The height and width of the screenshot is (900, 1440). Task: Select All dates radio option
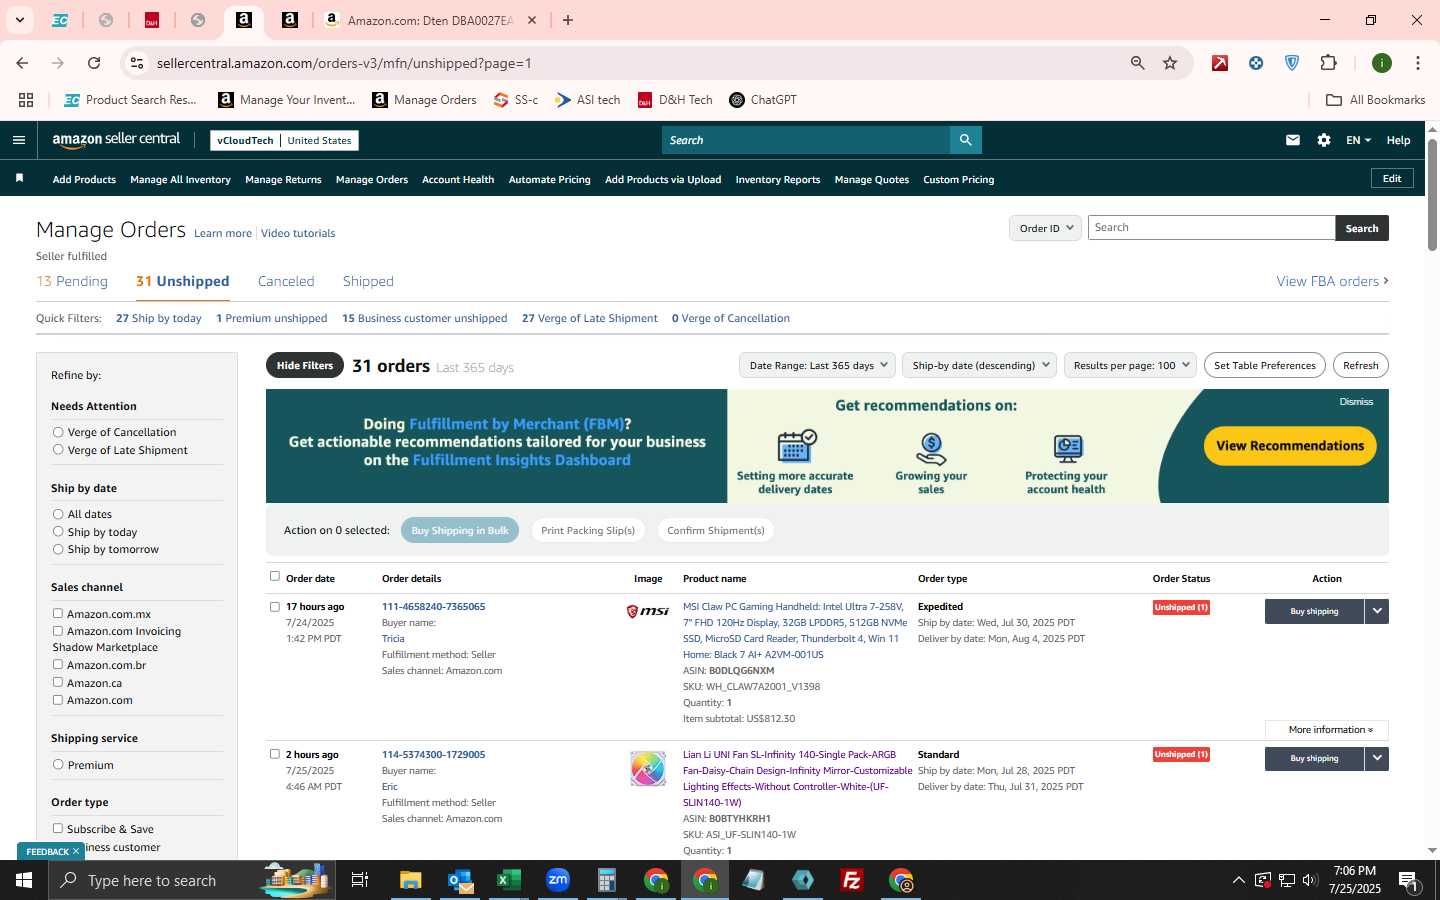click(x=58, y=514)
